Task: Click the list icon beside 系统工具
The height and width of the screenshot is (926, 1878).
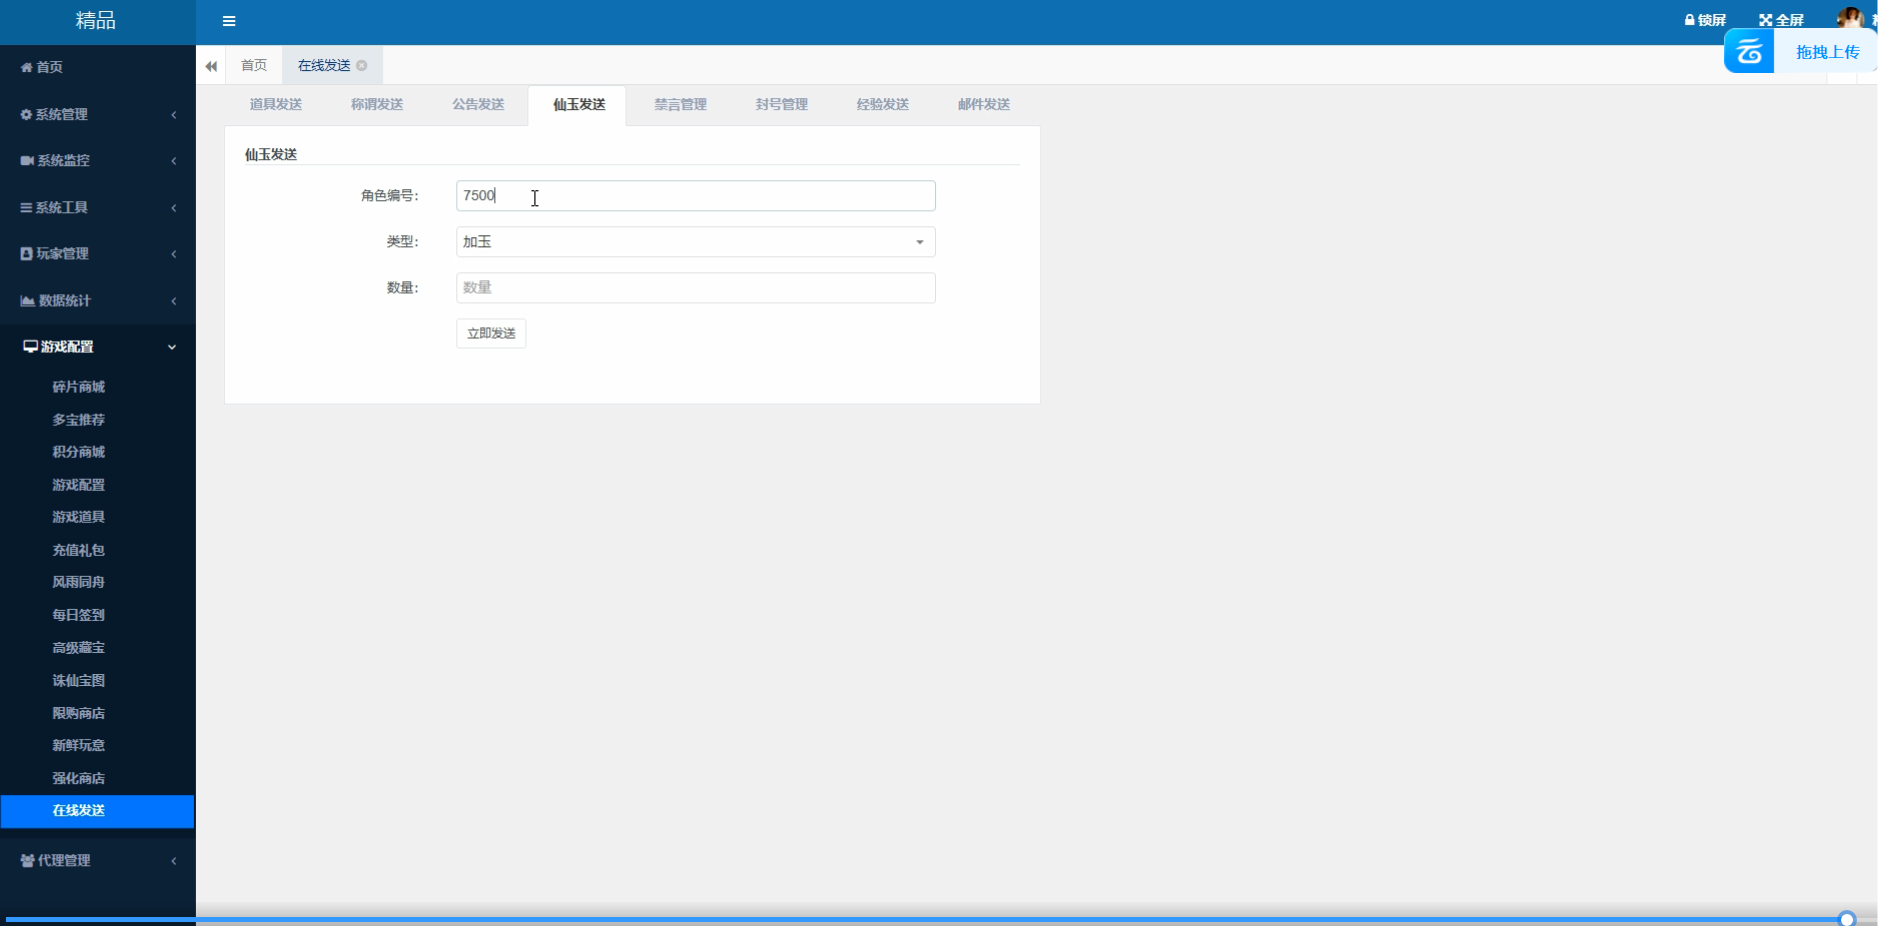Action: pos(26,207)
